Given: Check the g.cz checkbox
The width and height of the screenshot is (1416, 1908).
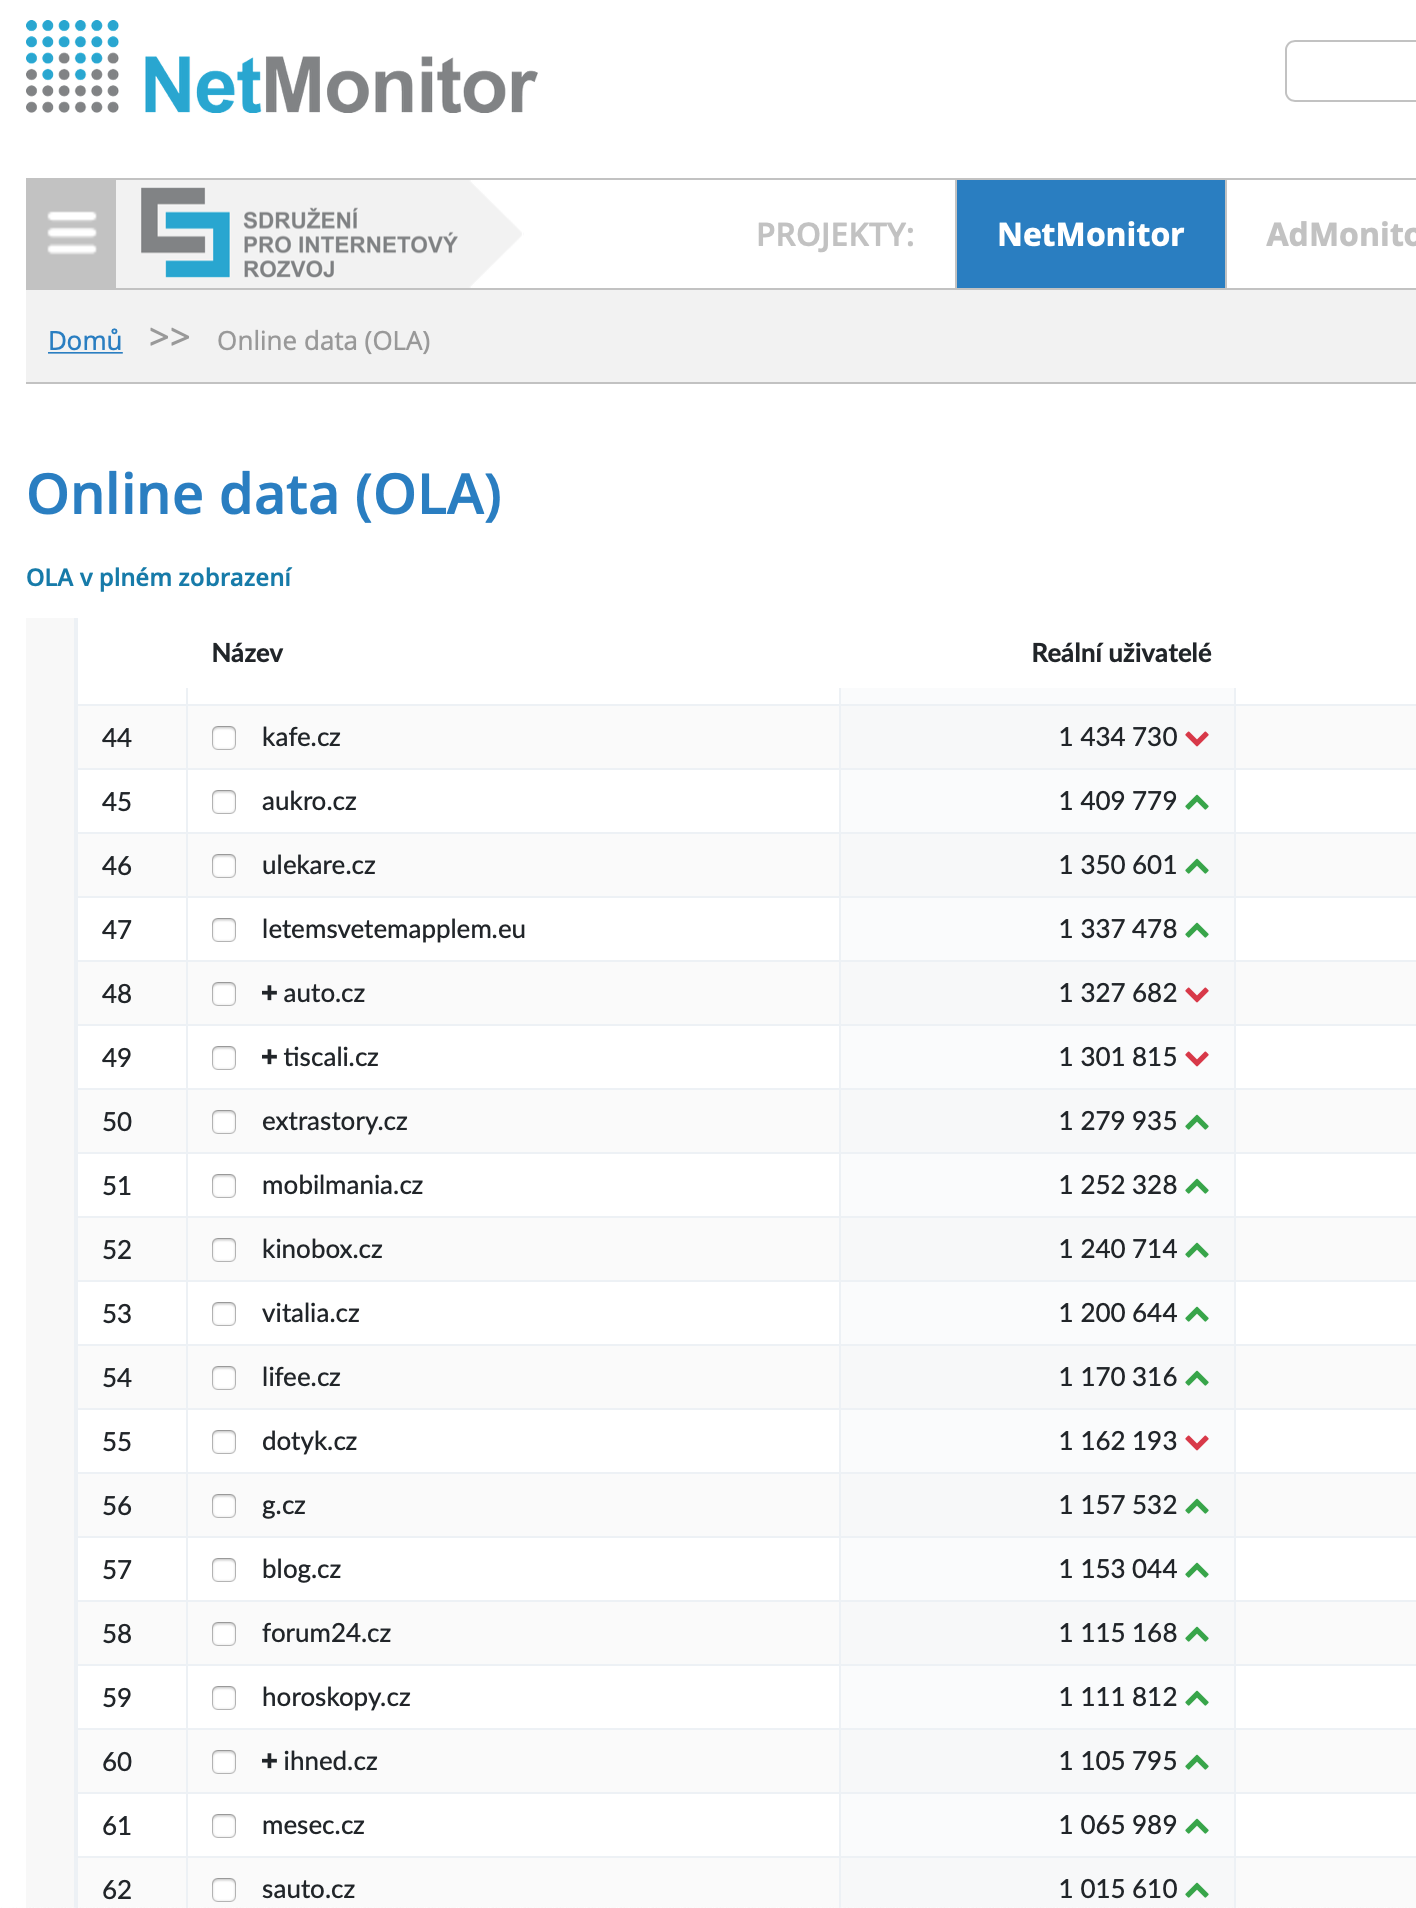Looking at the screenshot, I should pyautogui.click(x=224, y=1506).
